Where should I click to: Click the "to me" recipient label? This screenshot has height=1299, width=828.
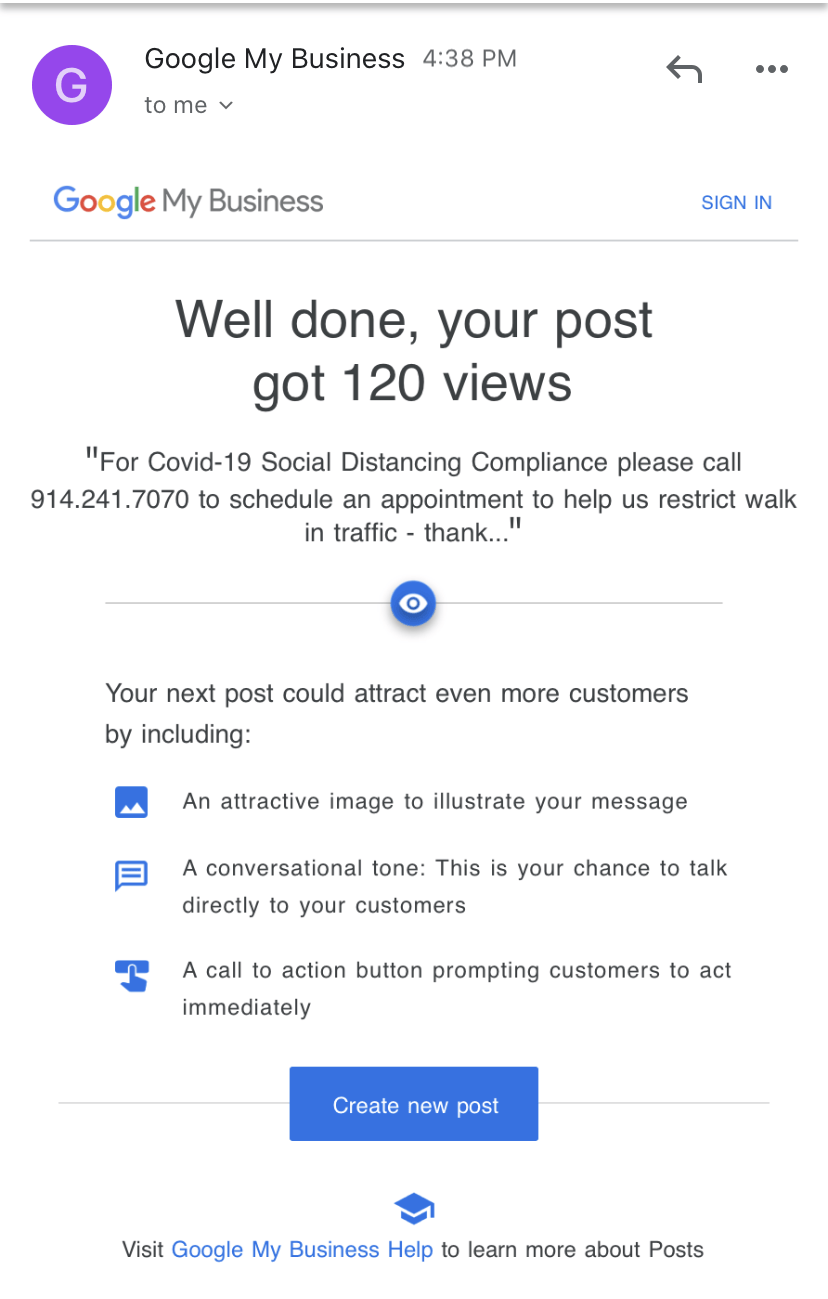(x=176, y=105)
